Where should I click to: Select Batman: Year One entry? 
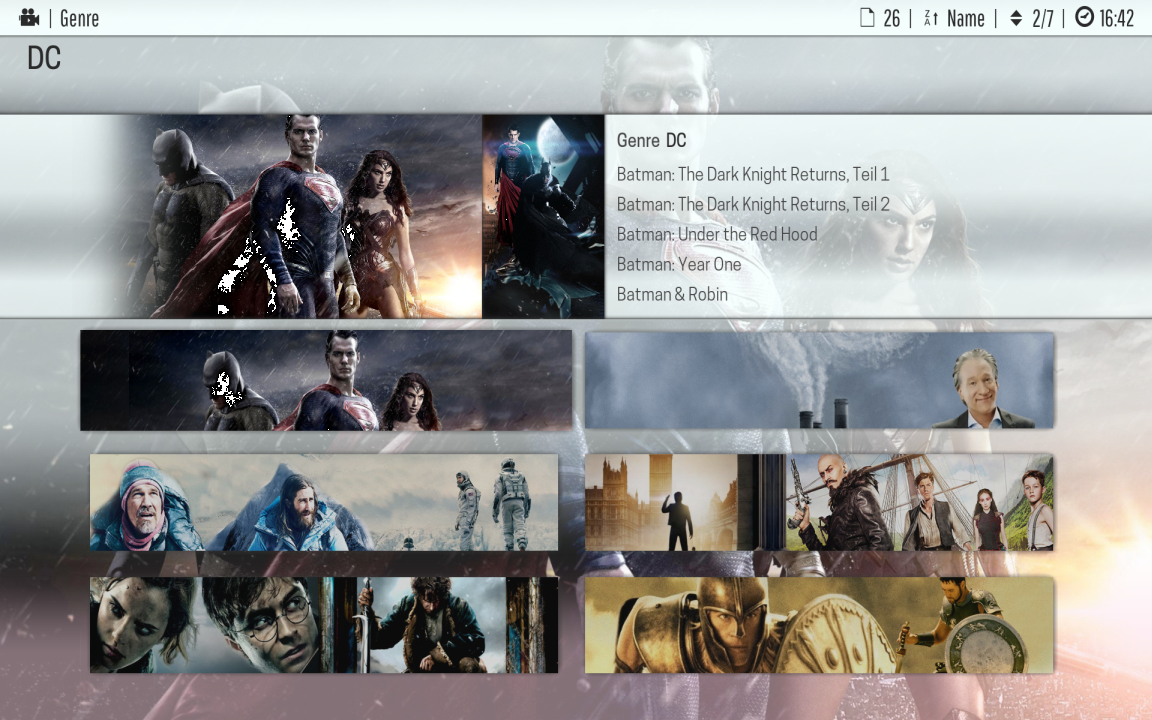pos(679,264)
